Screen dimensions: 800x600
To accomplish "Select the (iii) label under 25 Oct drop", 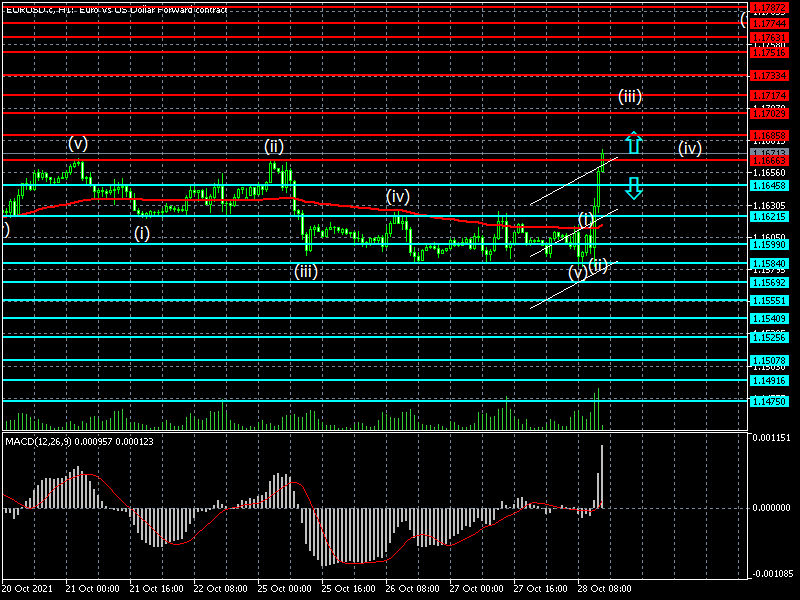I will [306, 271].
